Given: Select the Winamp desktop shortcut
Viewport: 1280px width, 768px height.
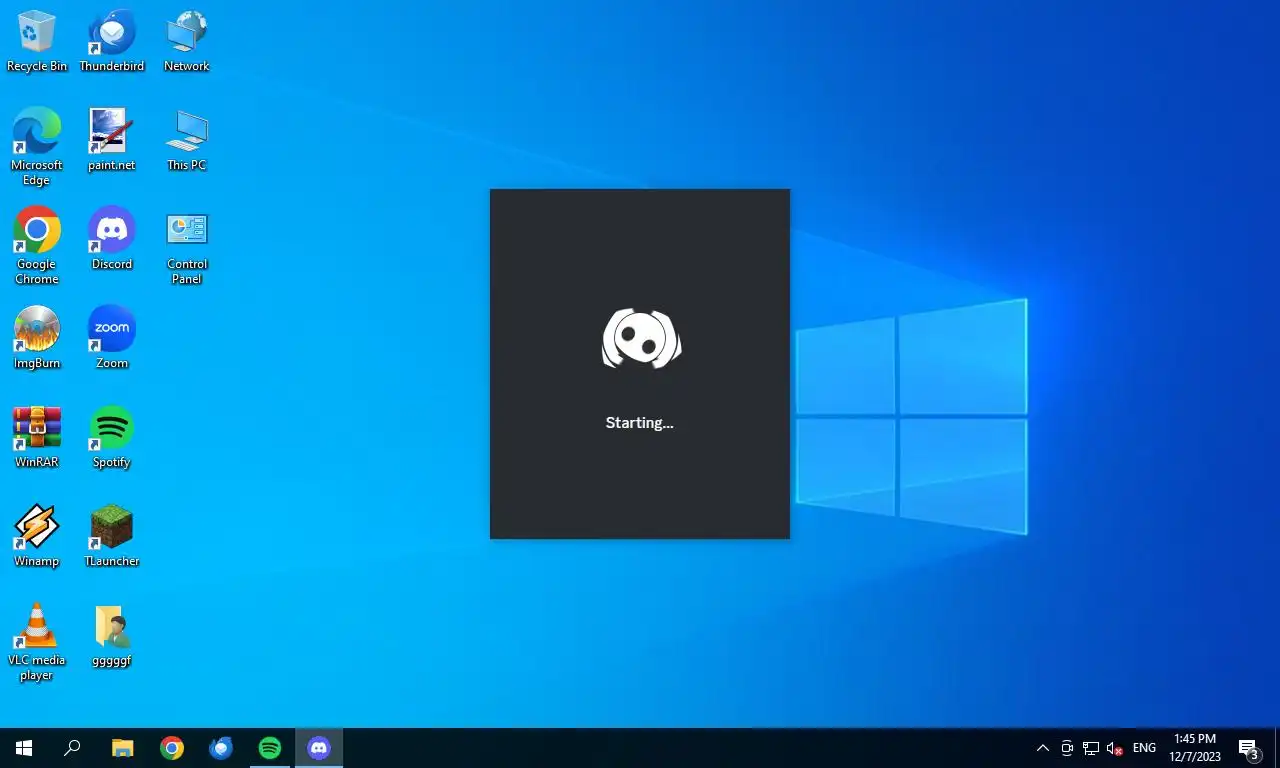Looking at the screenshot, I should (37, 536).
